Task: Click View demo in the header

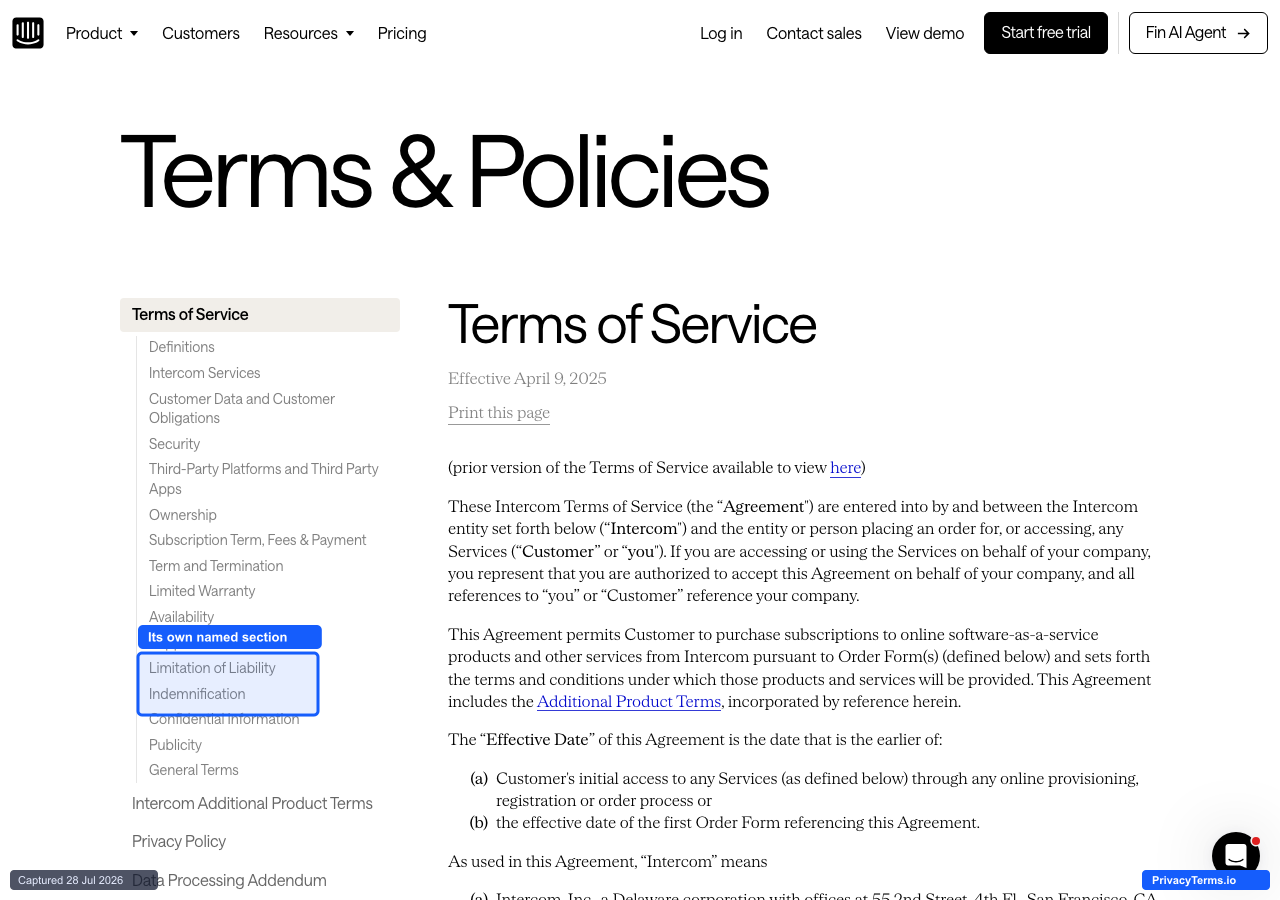Action: pos(925,33)
